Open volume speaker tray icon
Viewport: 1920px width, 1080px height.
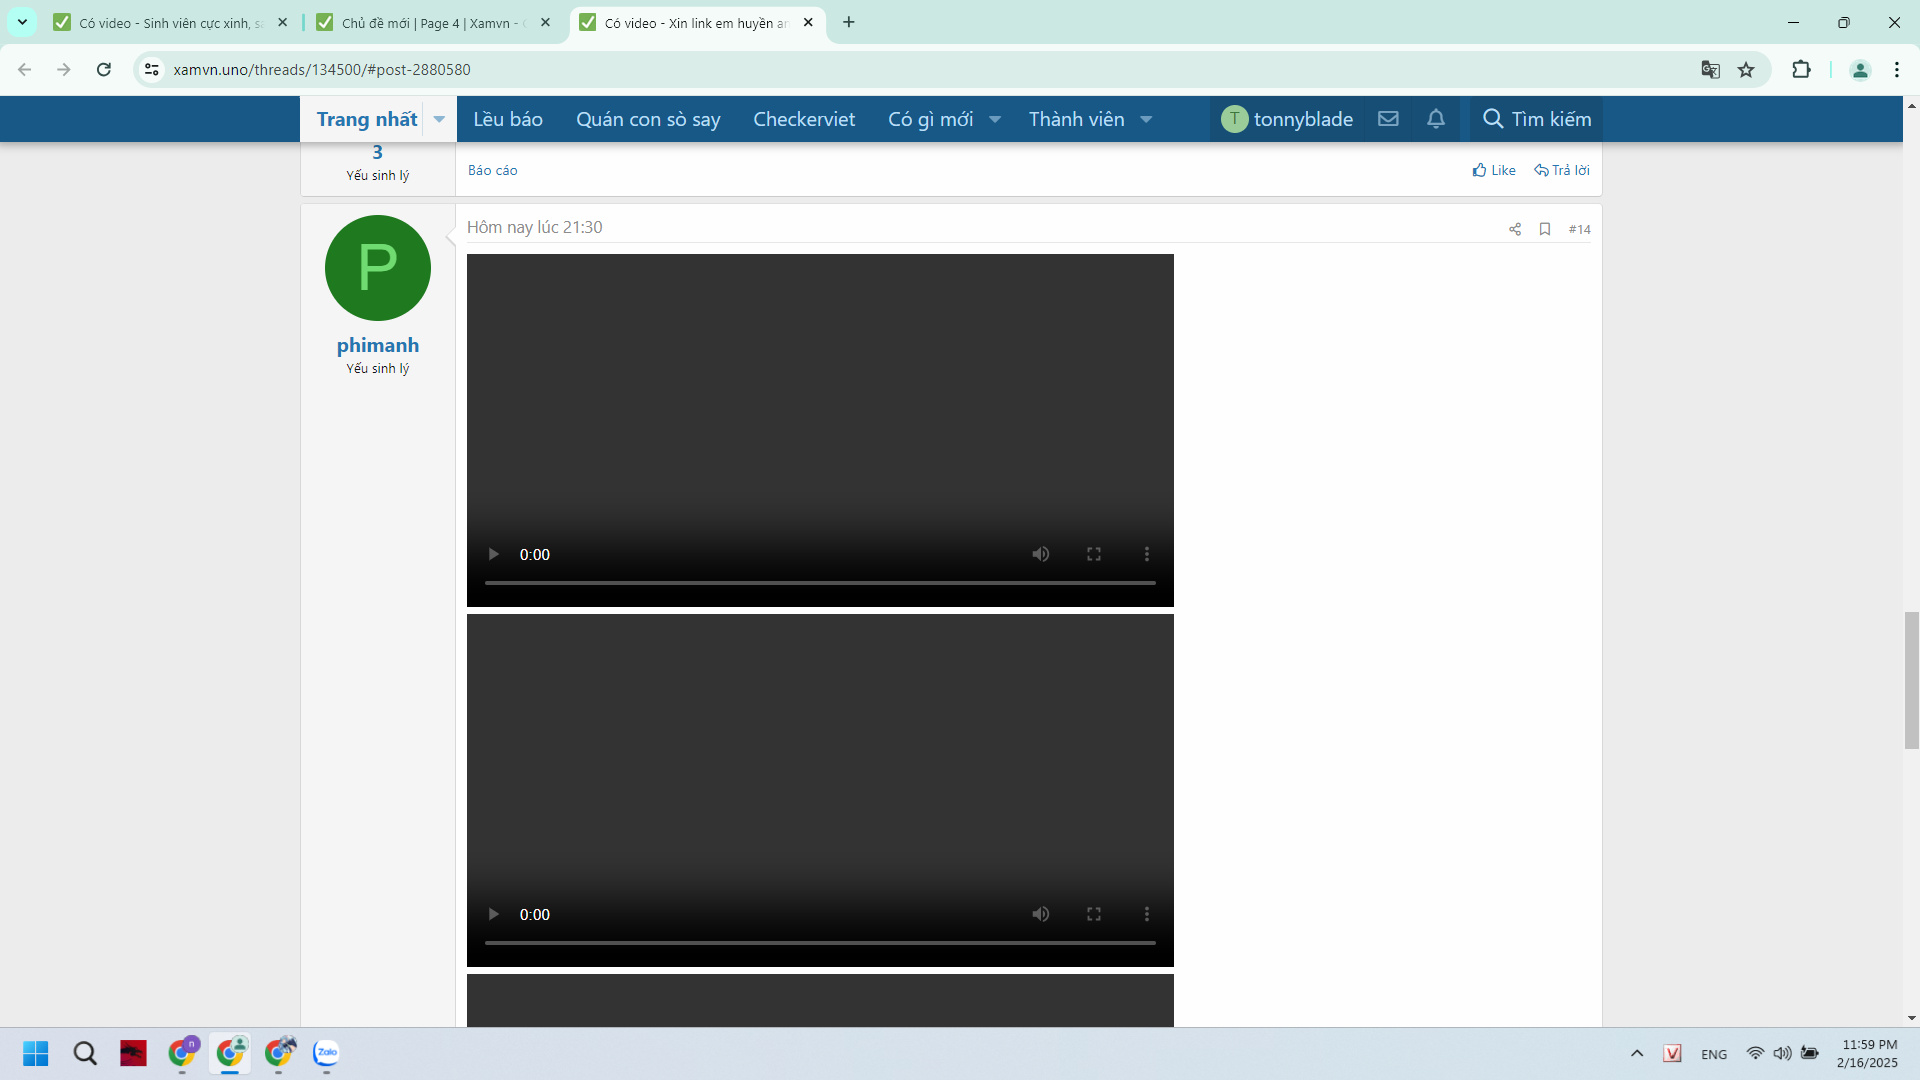[x=1782, y=1053]
